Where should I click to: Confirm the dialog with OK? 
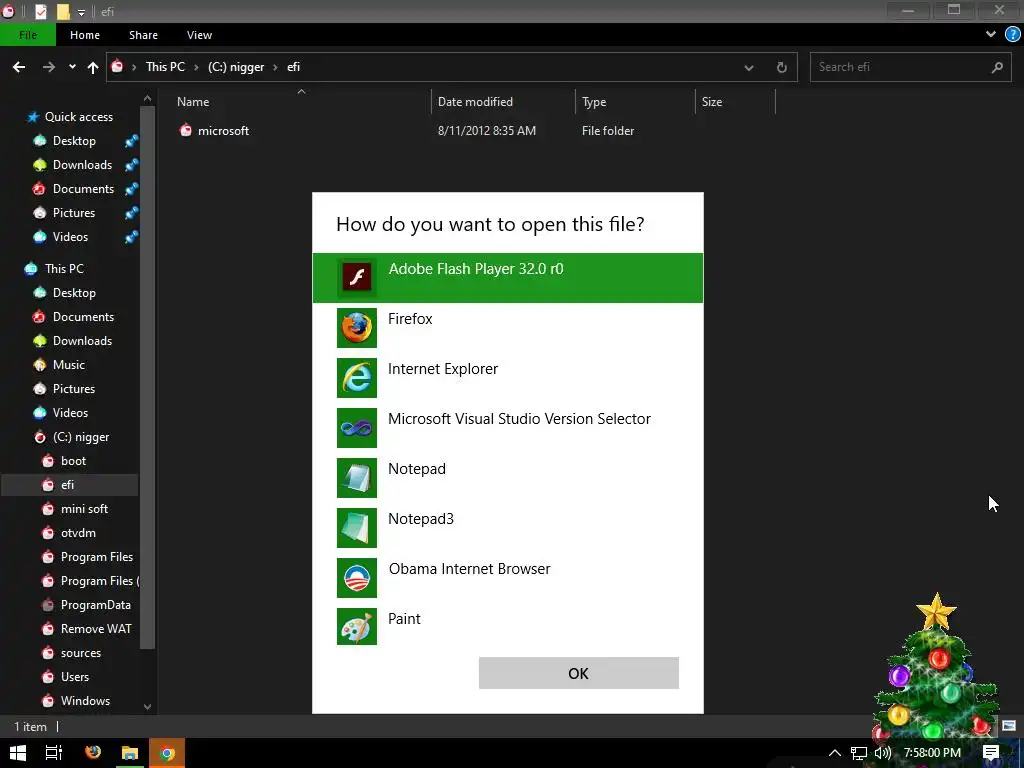(579, 673)
